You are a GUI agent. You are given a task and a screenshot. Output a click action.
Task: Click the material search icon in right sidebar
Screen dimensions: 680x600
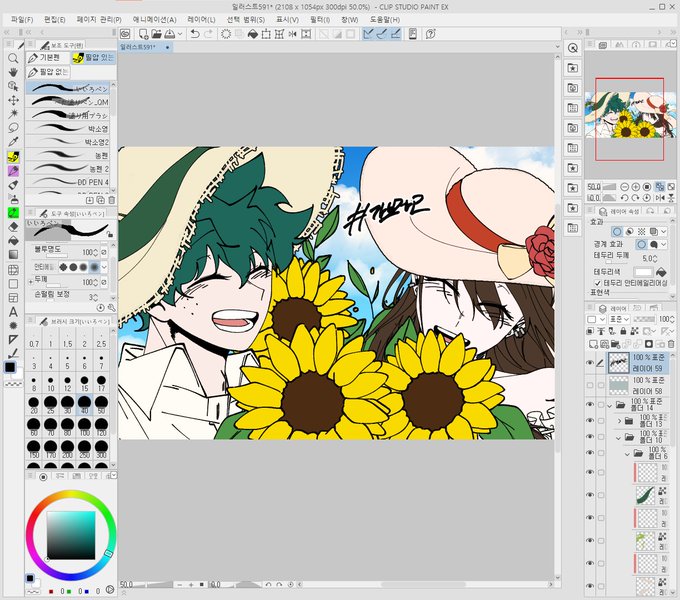coord(573,48)
